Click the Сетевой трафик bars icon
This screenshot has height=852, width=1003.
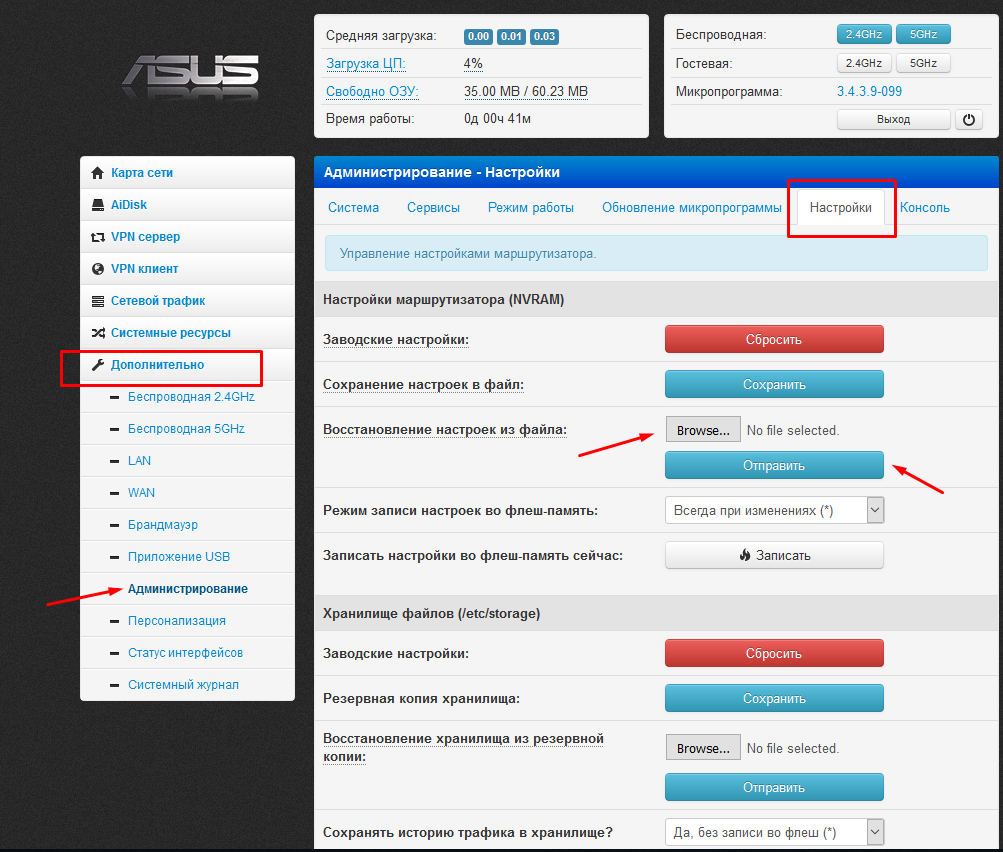[98, 301]
